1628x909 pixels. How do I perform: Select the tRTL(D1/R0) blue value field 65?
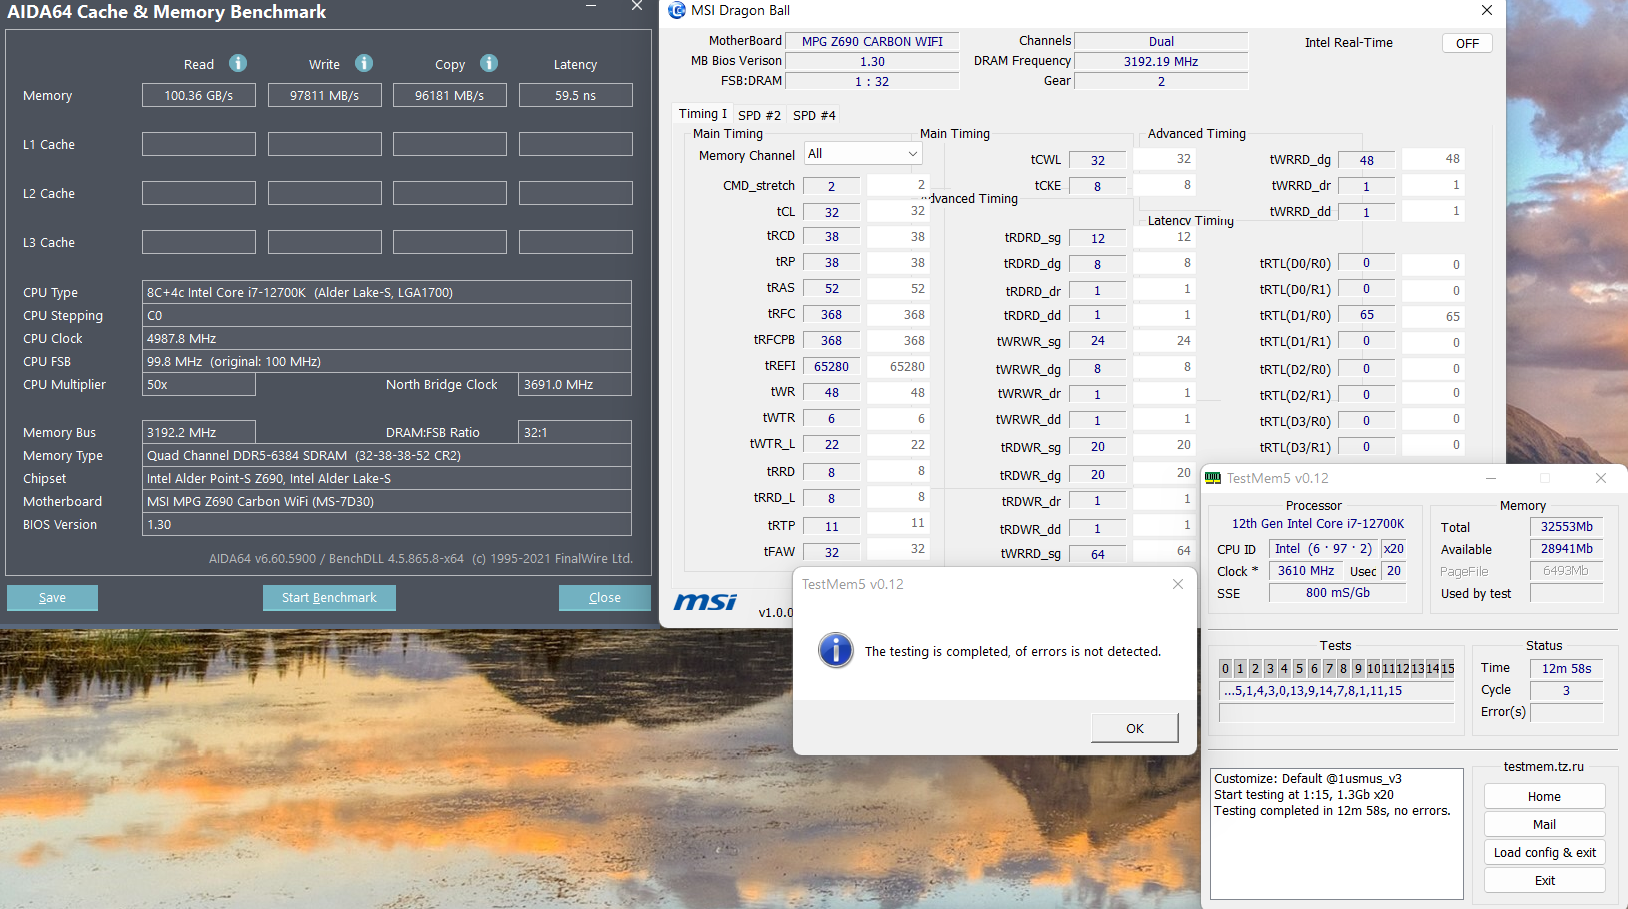tap(1366, 315)
